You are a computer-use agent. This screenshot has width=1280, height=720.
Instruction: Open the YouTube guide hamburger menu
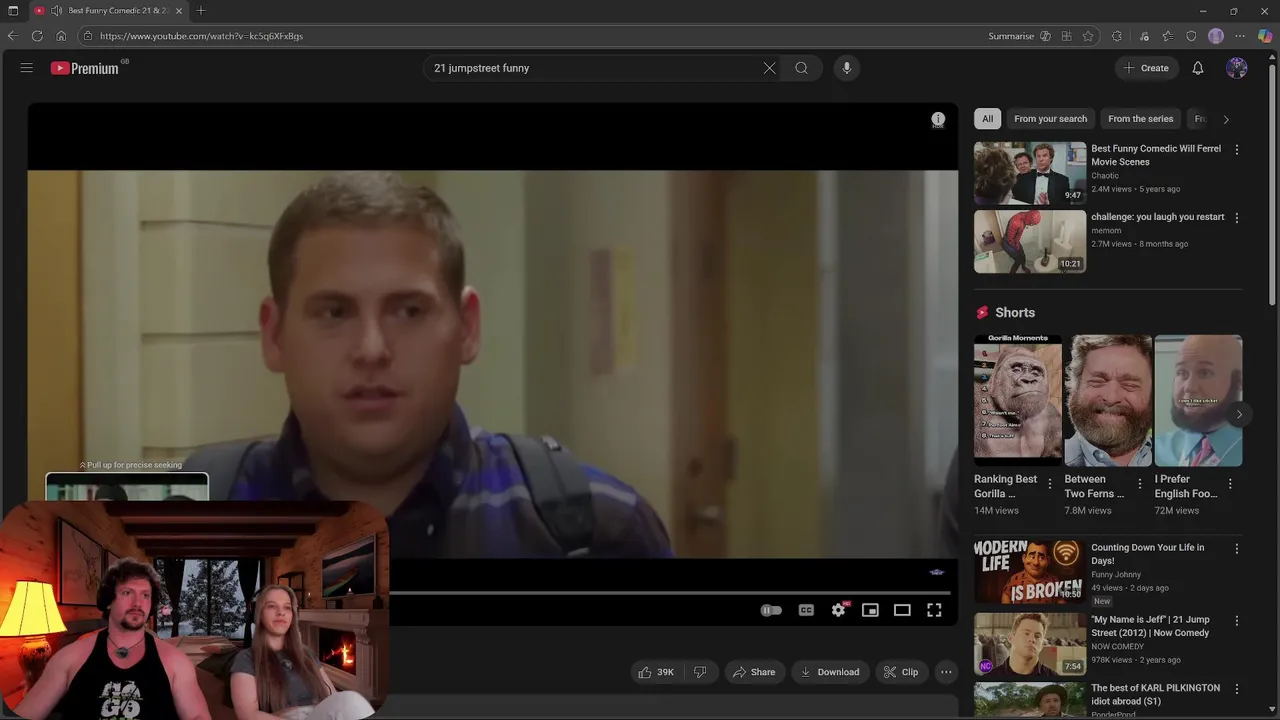click(27, 68)
